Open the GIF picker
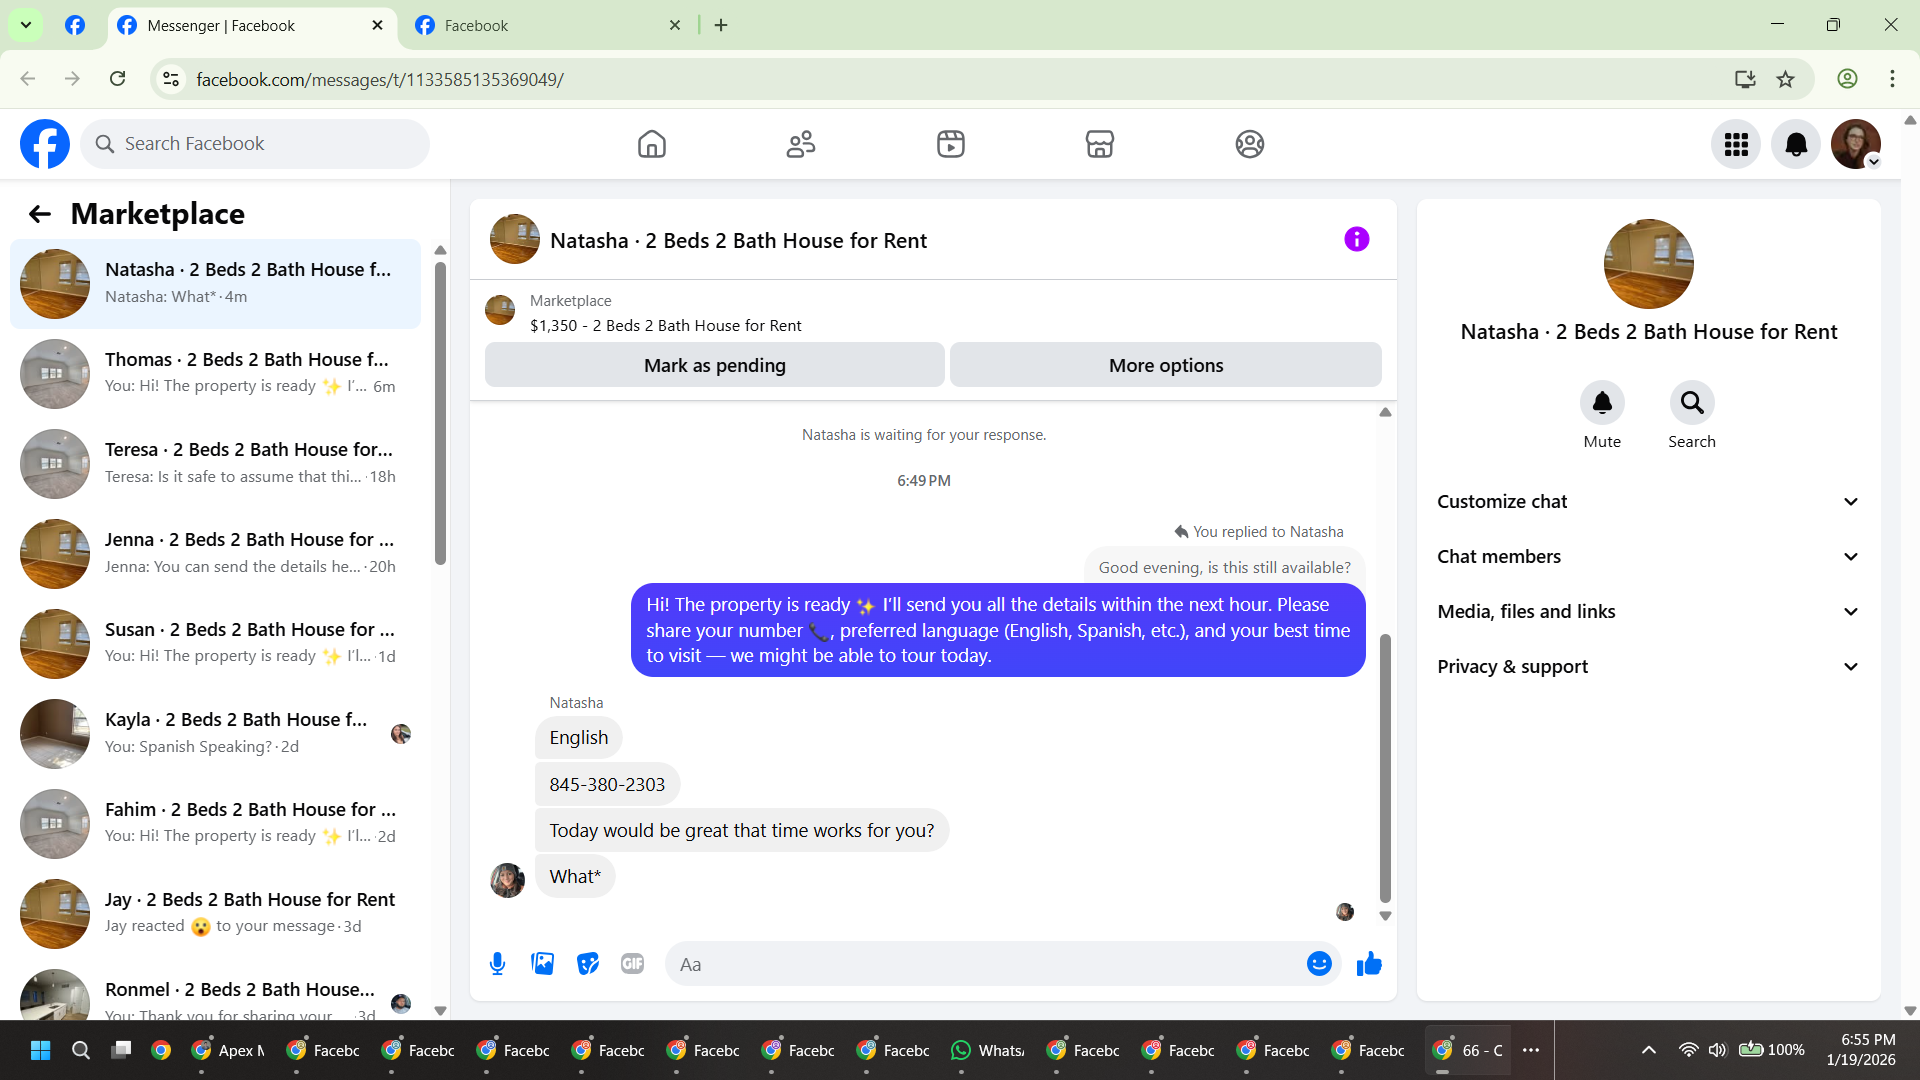The height and width of the screenshot is (1080, 1920). pyautogui.click(x=632, y=964)
